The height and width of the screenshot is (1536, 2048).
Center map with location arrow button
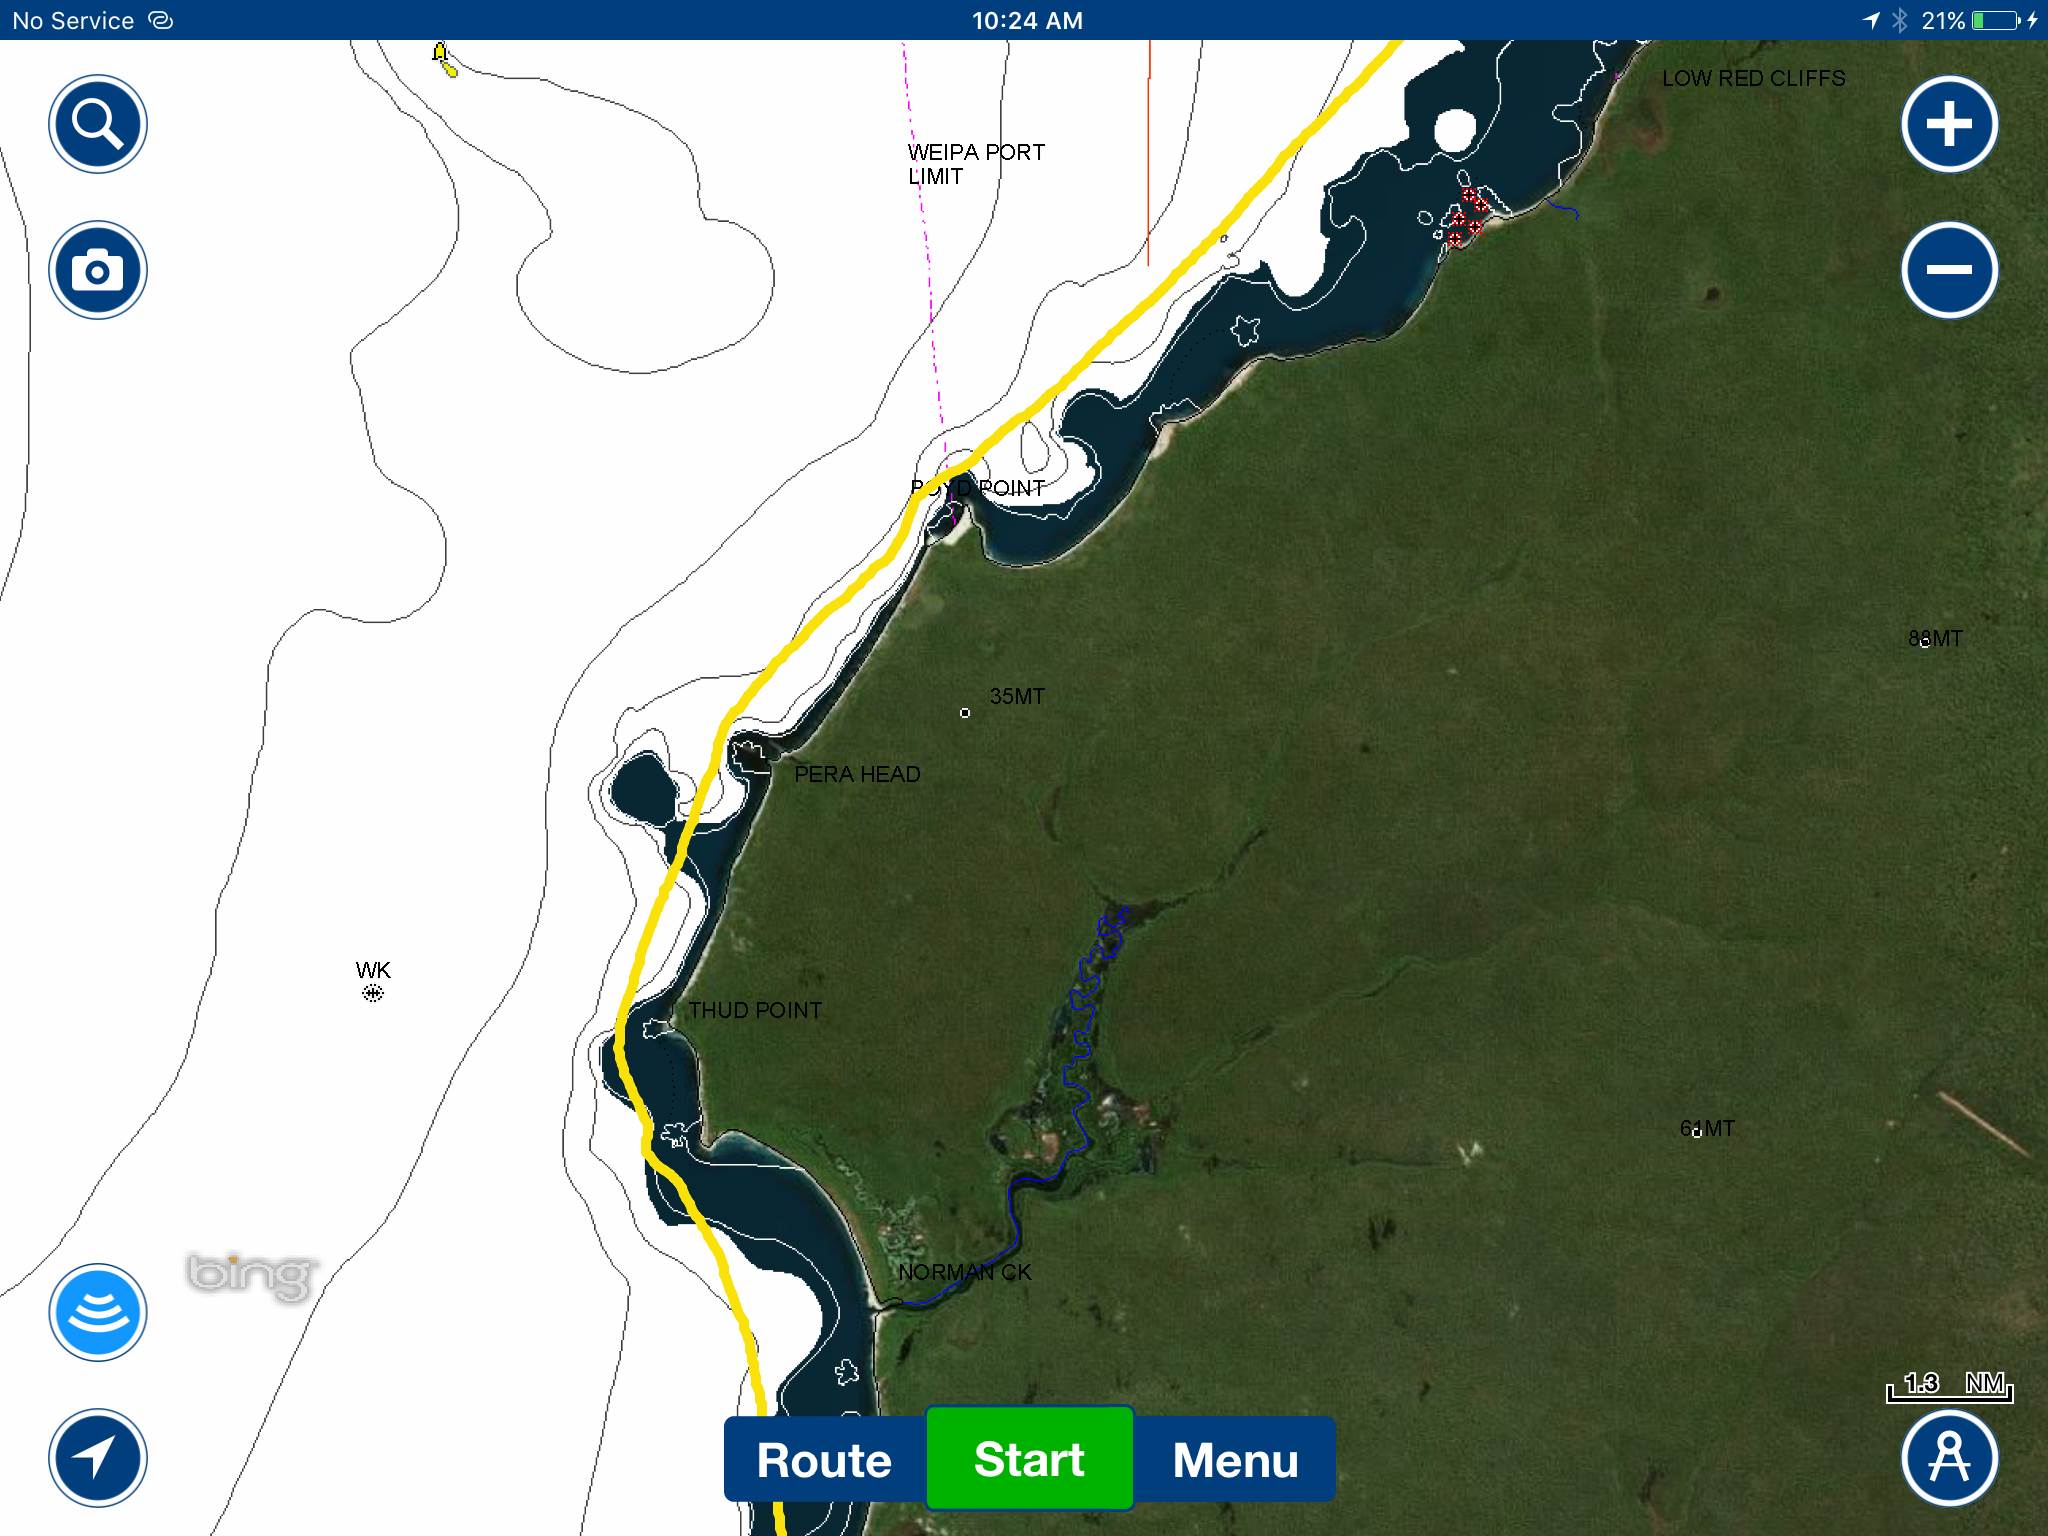click(98, 1458)
